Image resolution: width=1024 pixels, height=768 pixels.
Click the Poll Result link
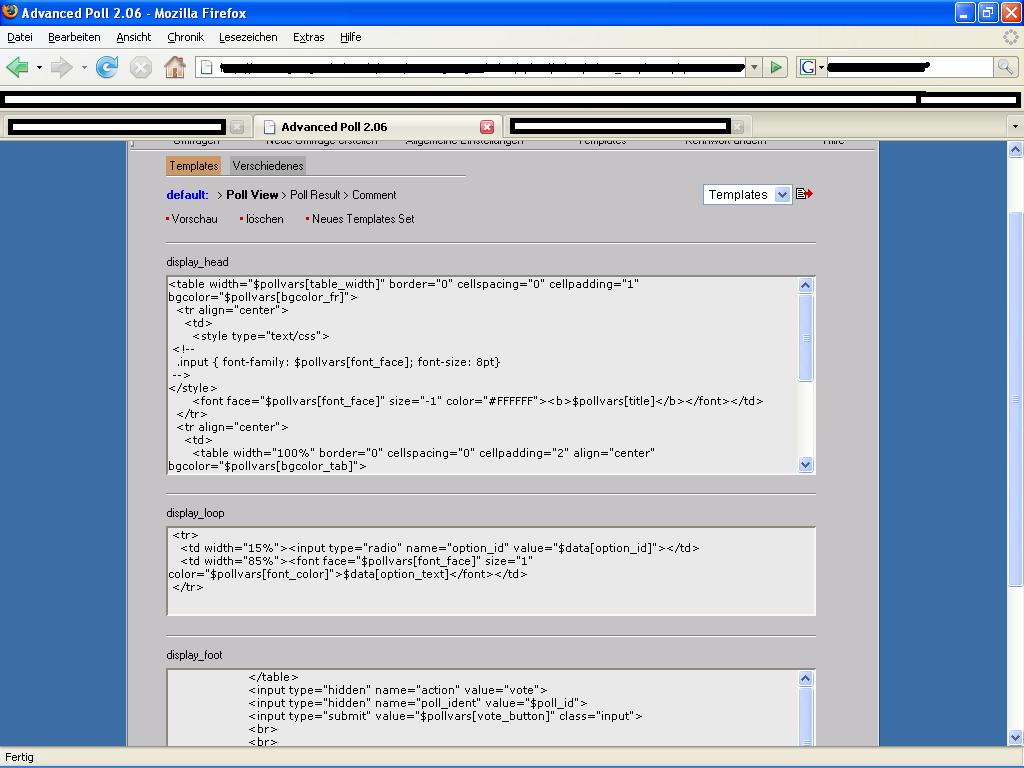coord(315,195)
